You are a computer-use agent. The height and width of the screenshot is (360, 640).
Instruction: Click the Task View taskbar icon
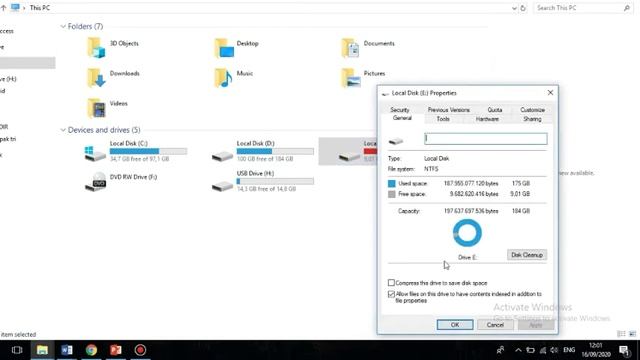click(17, 350)
